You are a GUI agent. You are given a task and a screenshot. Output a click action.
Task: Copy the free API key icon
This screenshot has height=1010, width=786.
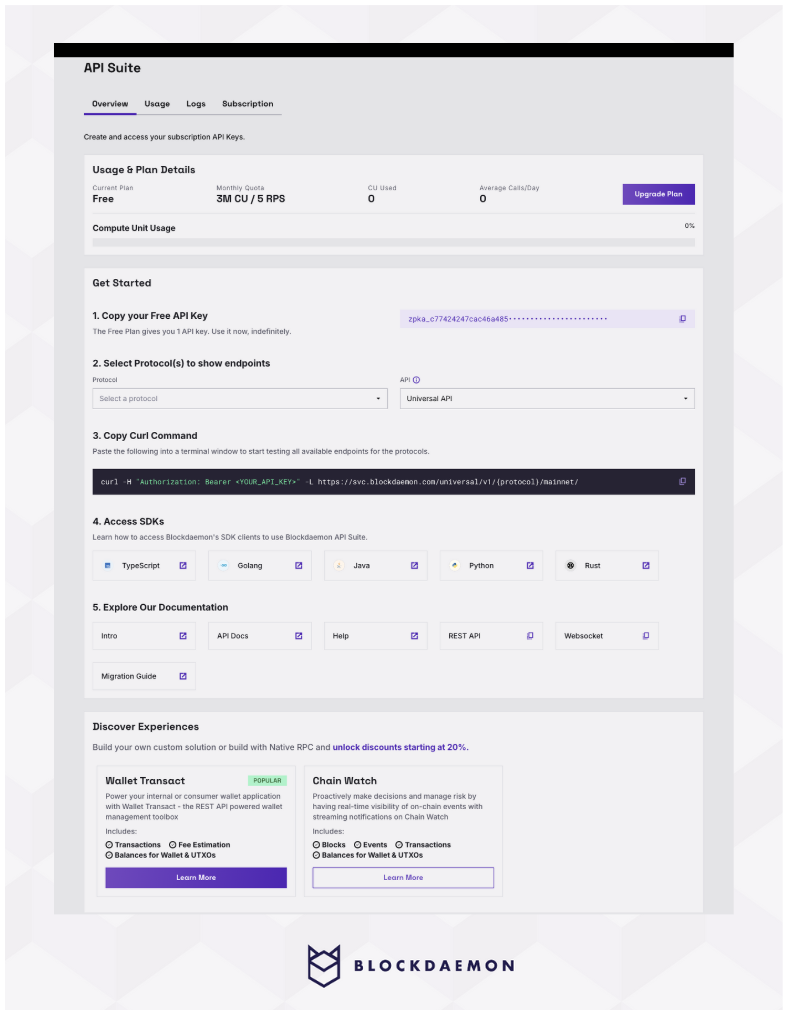coord(682,319)
